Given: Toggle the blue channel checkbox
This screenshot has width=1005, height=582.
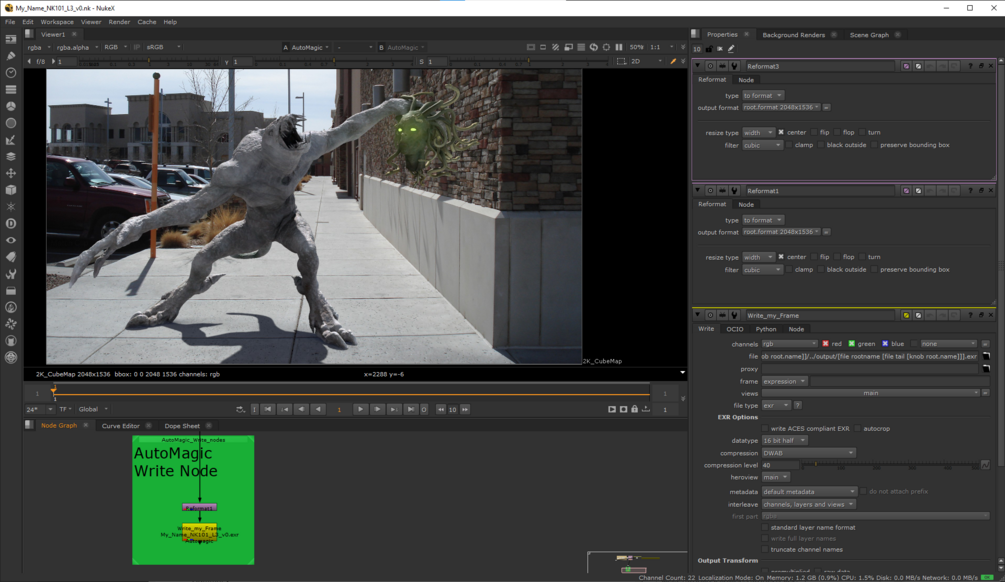Looking at the screenshot, I should coord(885,344).
